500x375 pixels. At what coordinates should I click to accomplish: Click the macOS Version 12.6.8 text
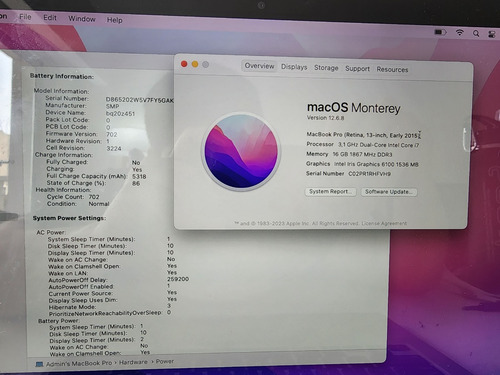(325, 118)
